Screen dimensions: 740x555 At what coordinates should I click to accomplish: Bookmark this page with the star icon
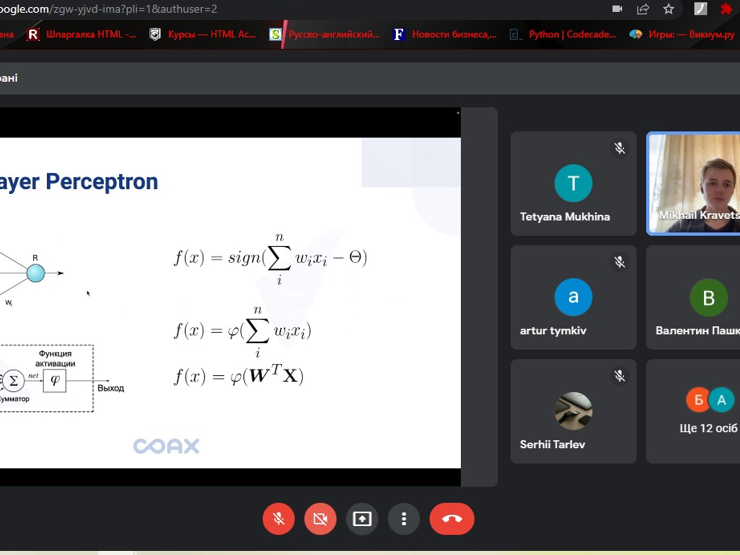[x=668, y=9]
